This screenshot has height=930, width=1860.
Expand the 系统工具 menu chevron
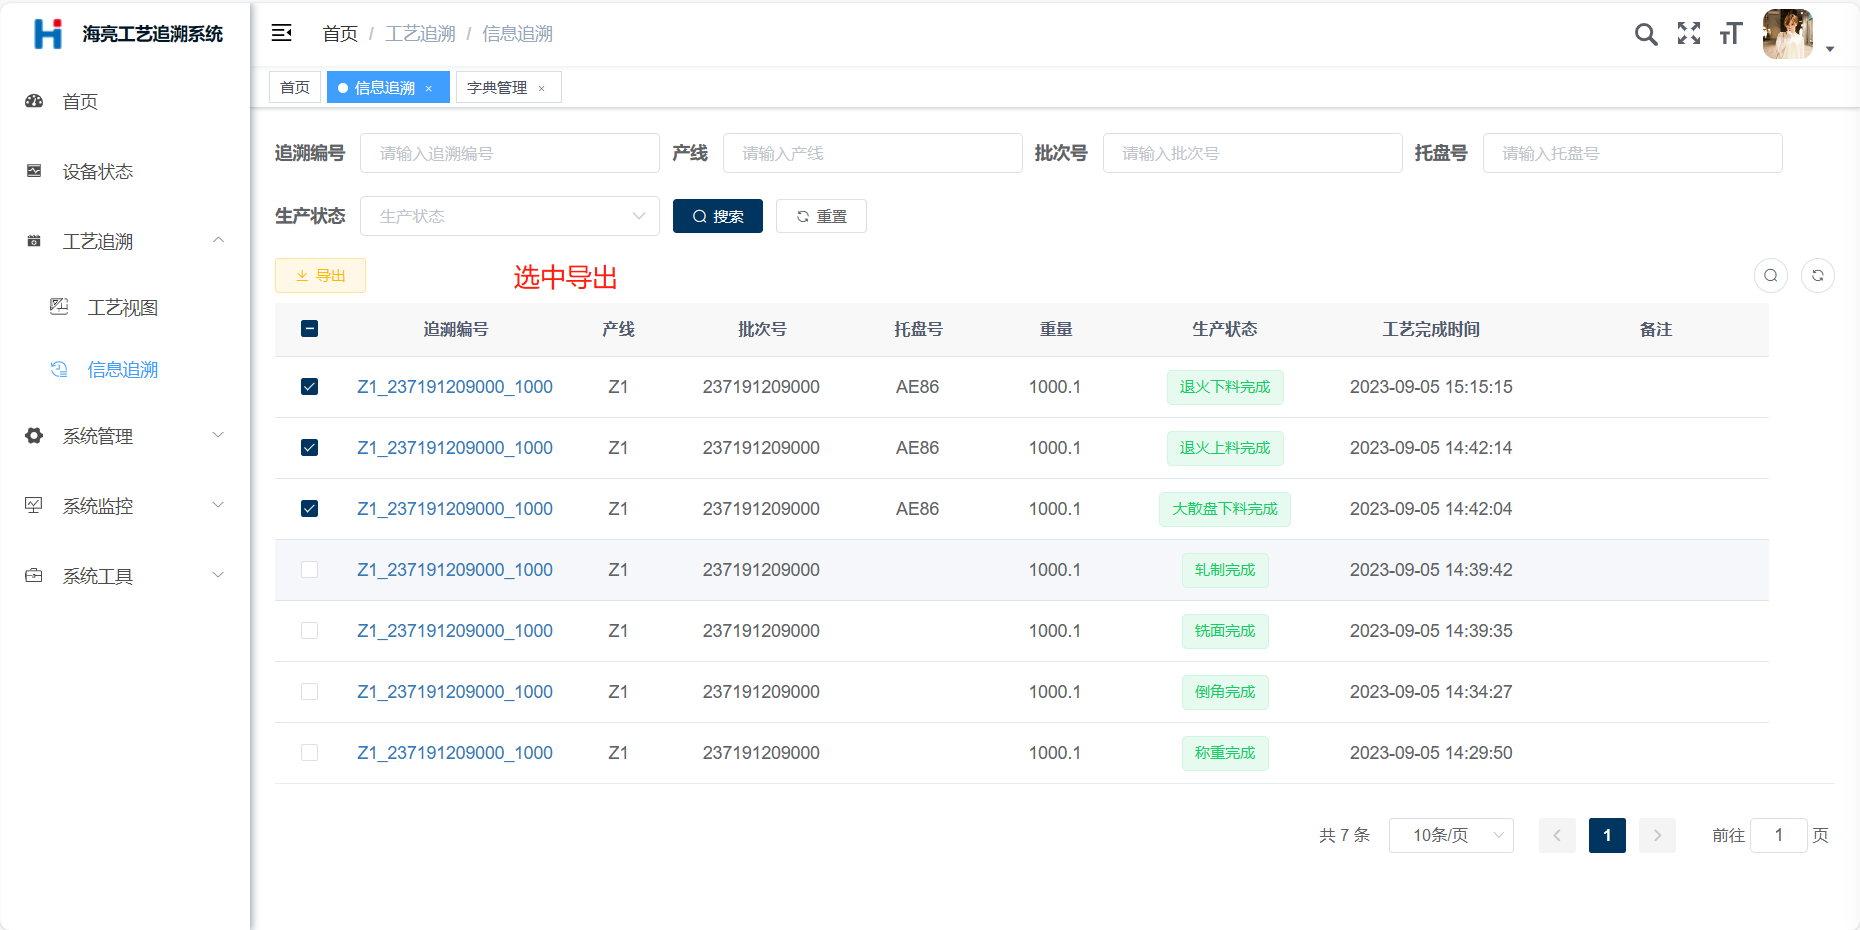click(218, 575)
